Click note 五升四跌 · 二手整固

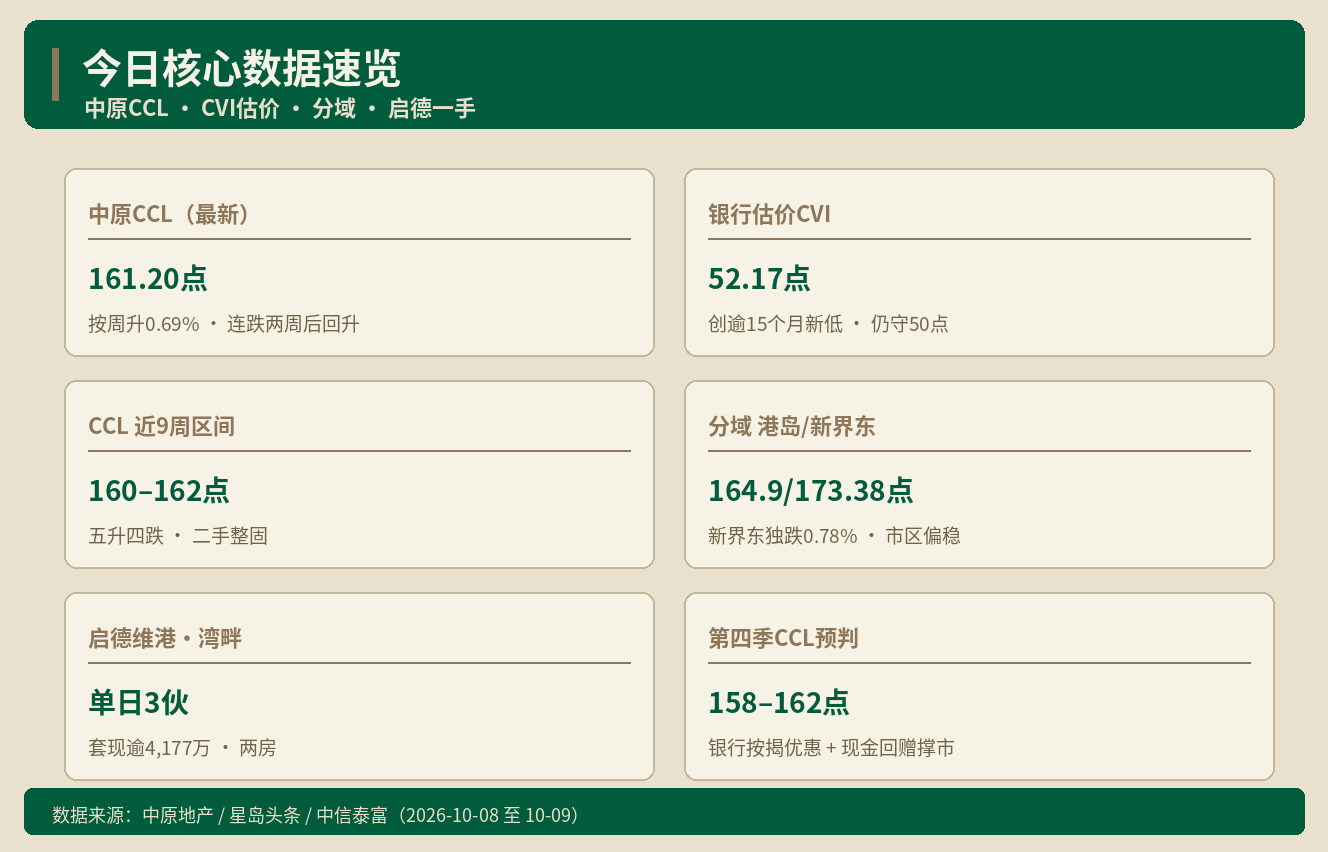[x=178, y=536]
